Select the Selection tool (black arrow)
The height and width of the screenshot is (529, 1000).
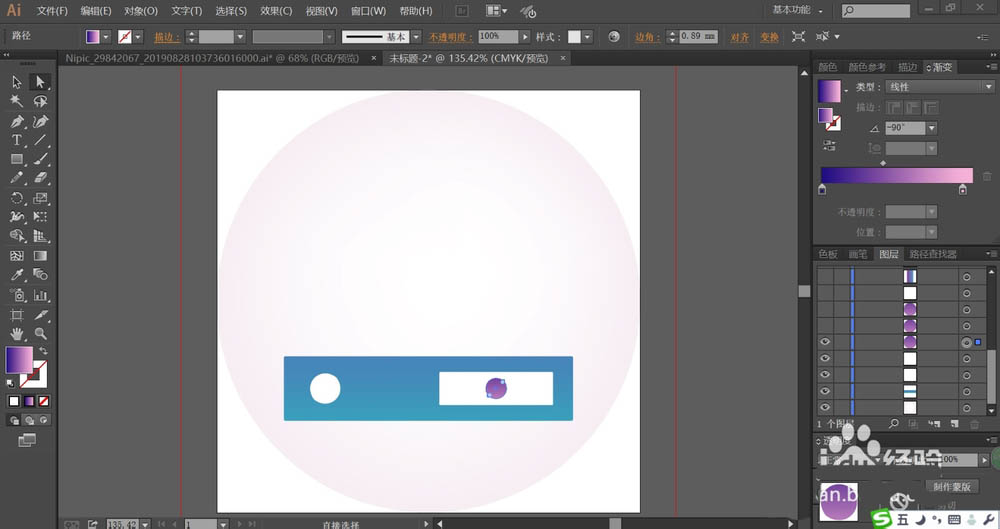pos(17,82)
